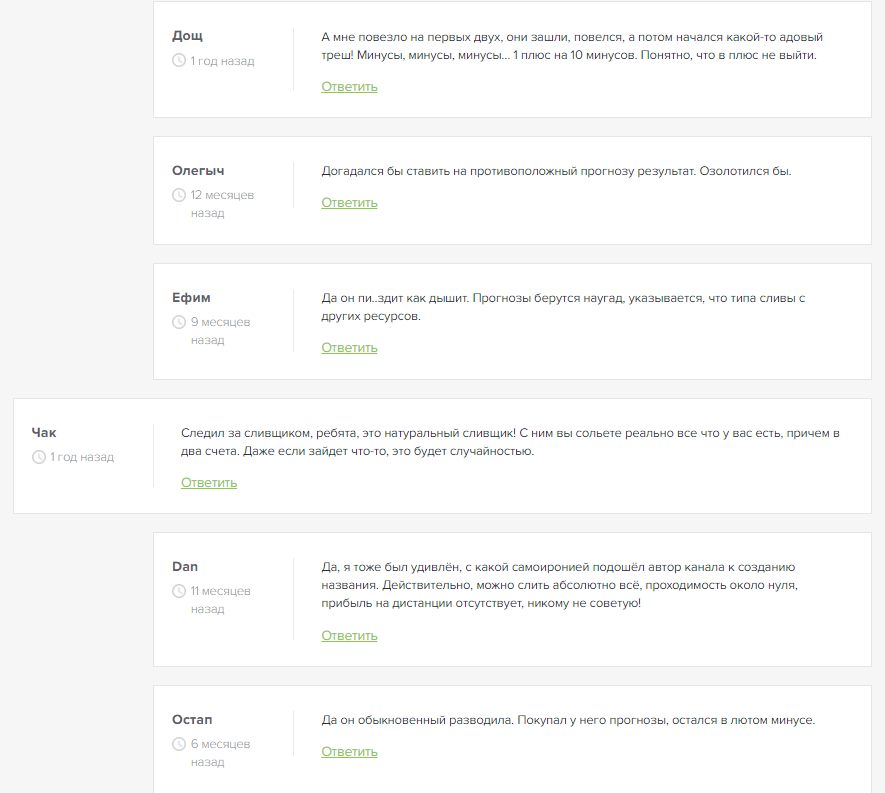Reply to Дощ's comment via Ответить
This screenshot has width=885, height=793.
click(349, 87)
